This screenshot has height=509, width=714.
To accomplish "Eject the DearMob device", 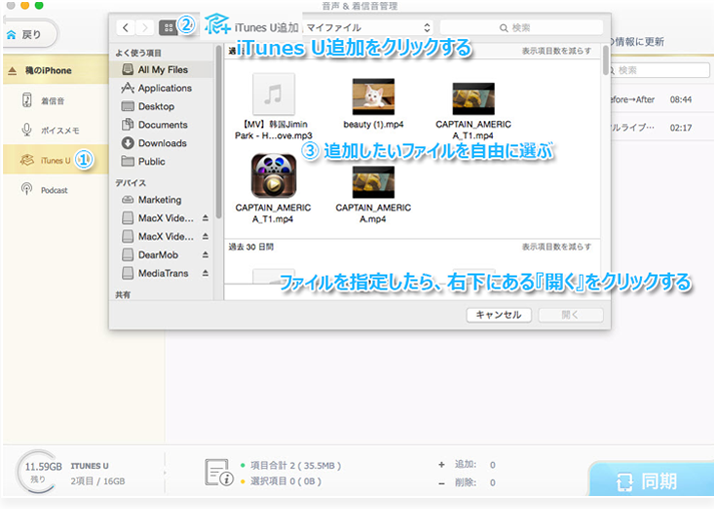I will coord(205,254).
